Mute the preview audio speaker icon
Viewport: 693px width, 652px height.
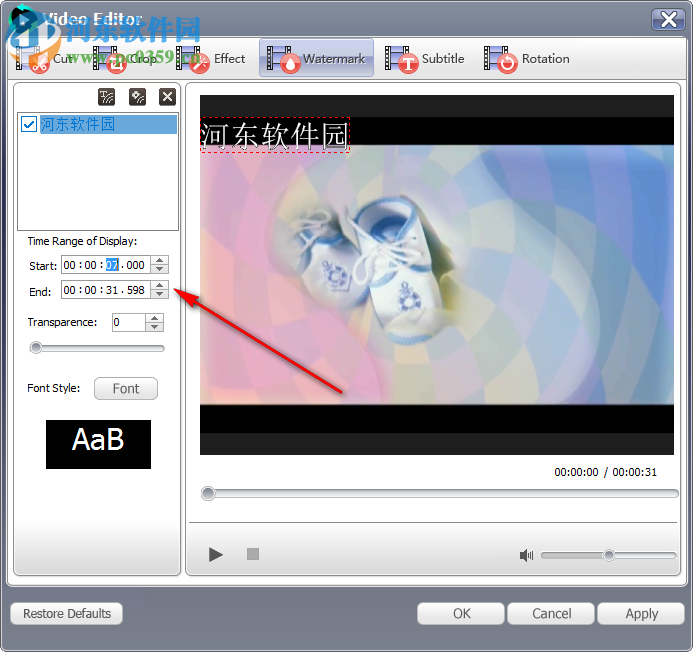tap(526, 555)
